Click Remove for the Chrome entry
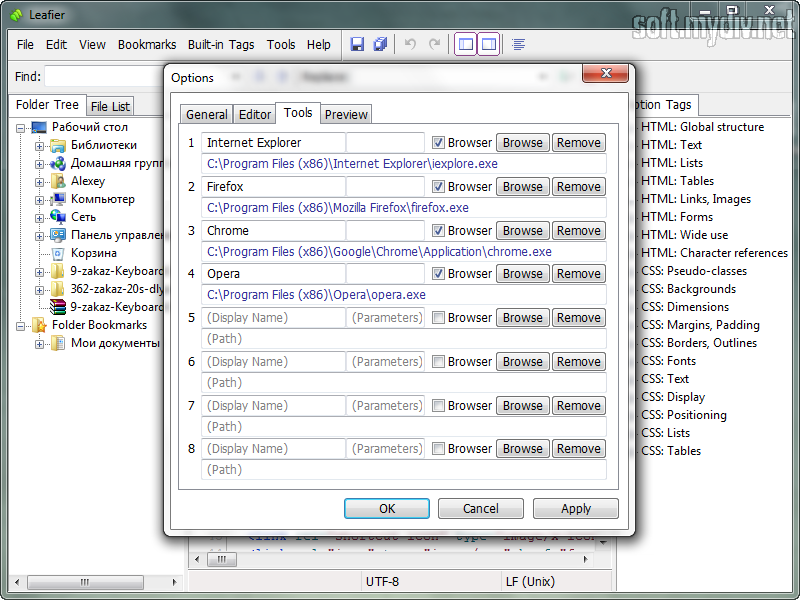This screenshot has height=600, width=800. [x=578, y=231]
